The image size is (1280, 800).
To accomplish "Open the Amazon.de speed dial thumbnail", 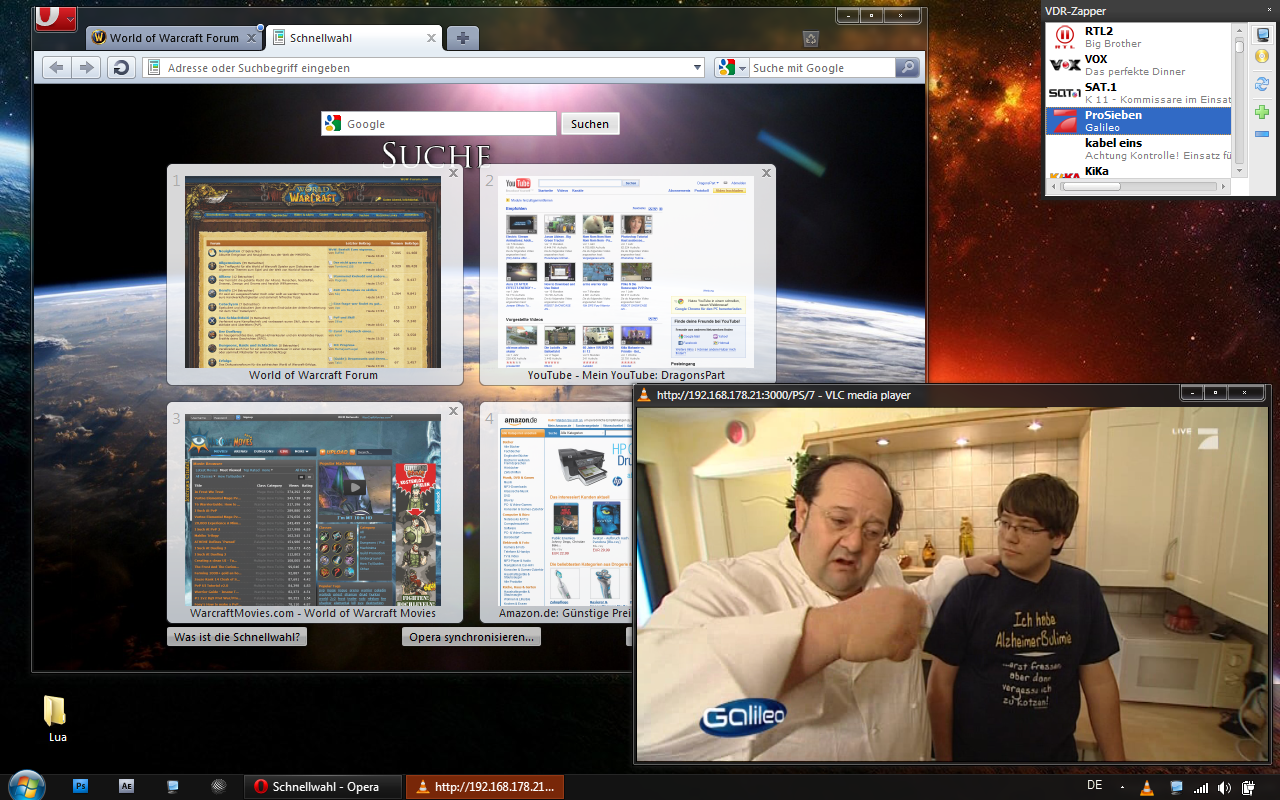I will tap(565, 510).
